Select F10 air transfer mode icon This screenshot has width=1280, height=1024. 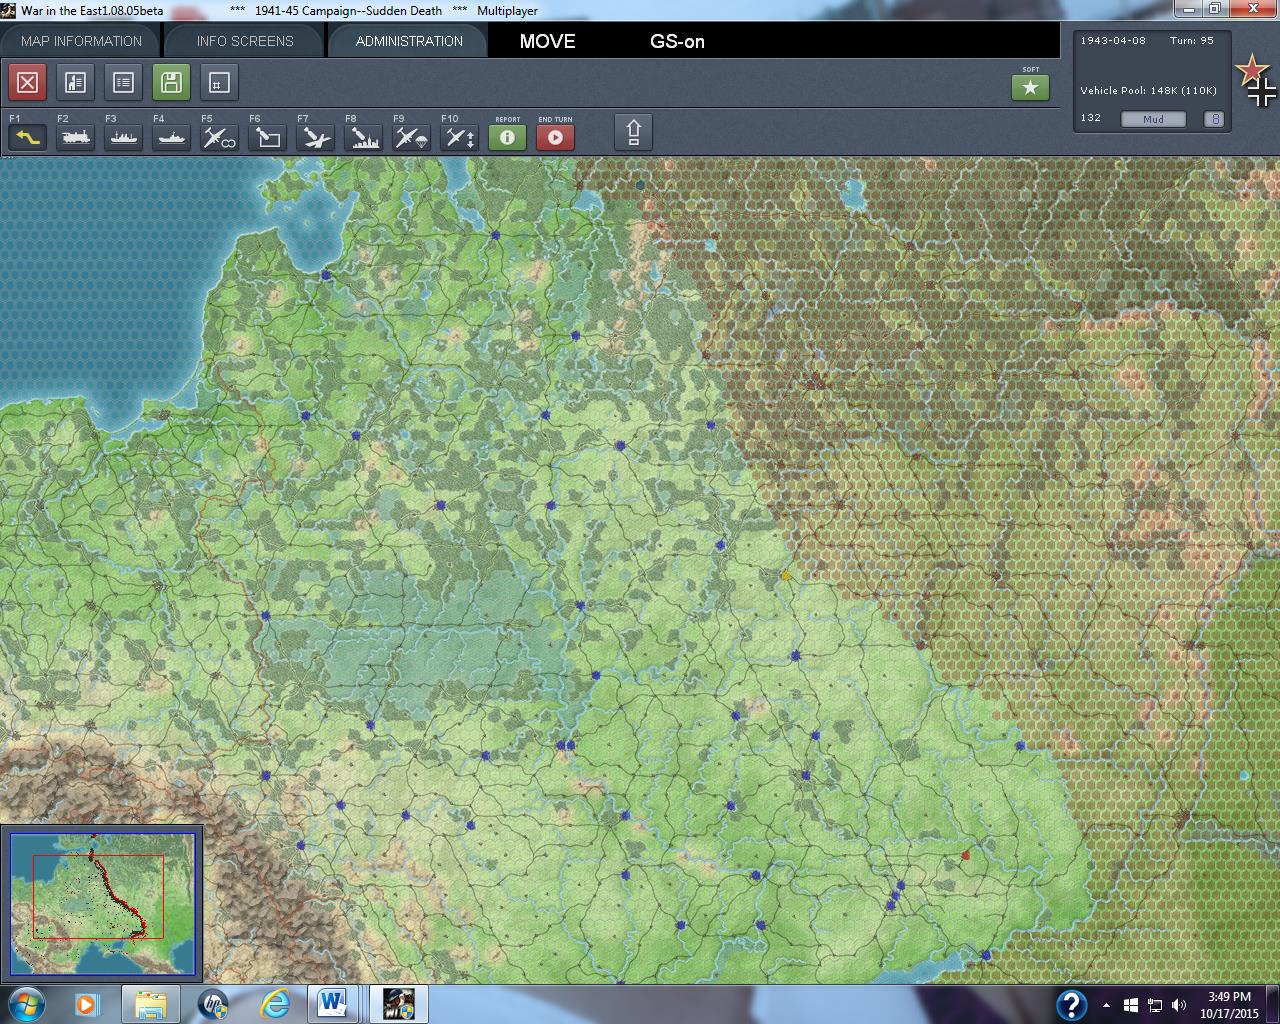[x=459, y=137]
